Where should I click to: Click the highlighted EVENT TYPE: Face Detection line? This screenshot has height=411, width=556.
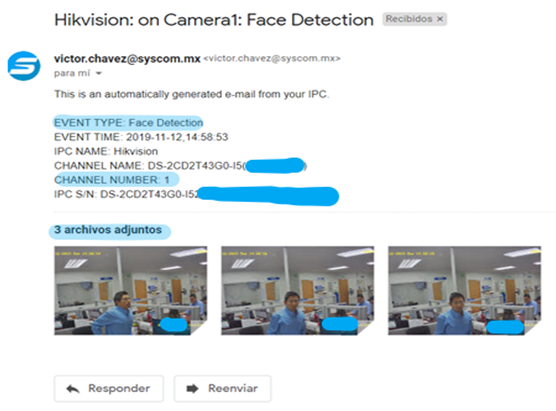click(x=128, y=123)
